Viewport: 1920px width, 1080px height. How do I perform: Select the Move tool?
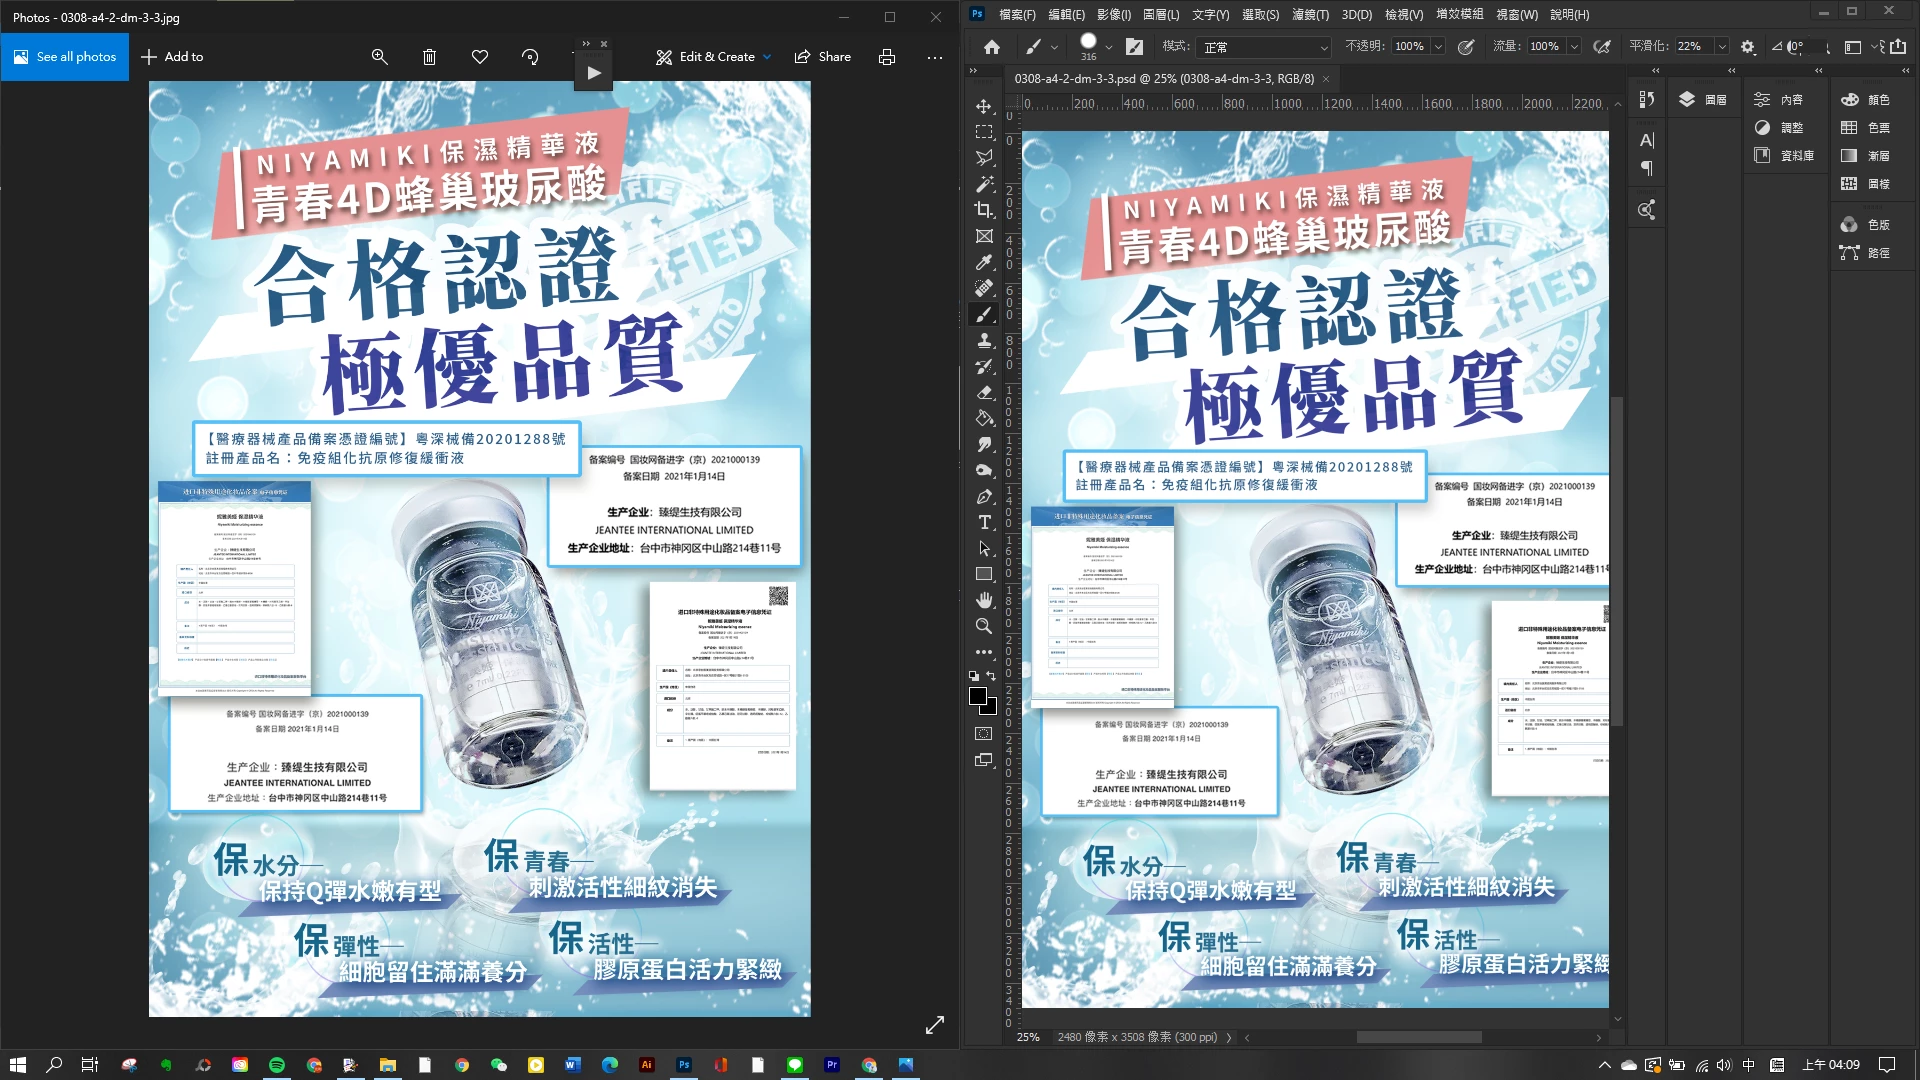click(984, 106)
